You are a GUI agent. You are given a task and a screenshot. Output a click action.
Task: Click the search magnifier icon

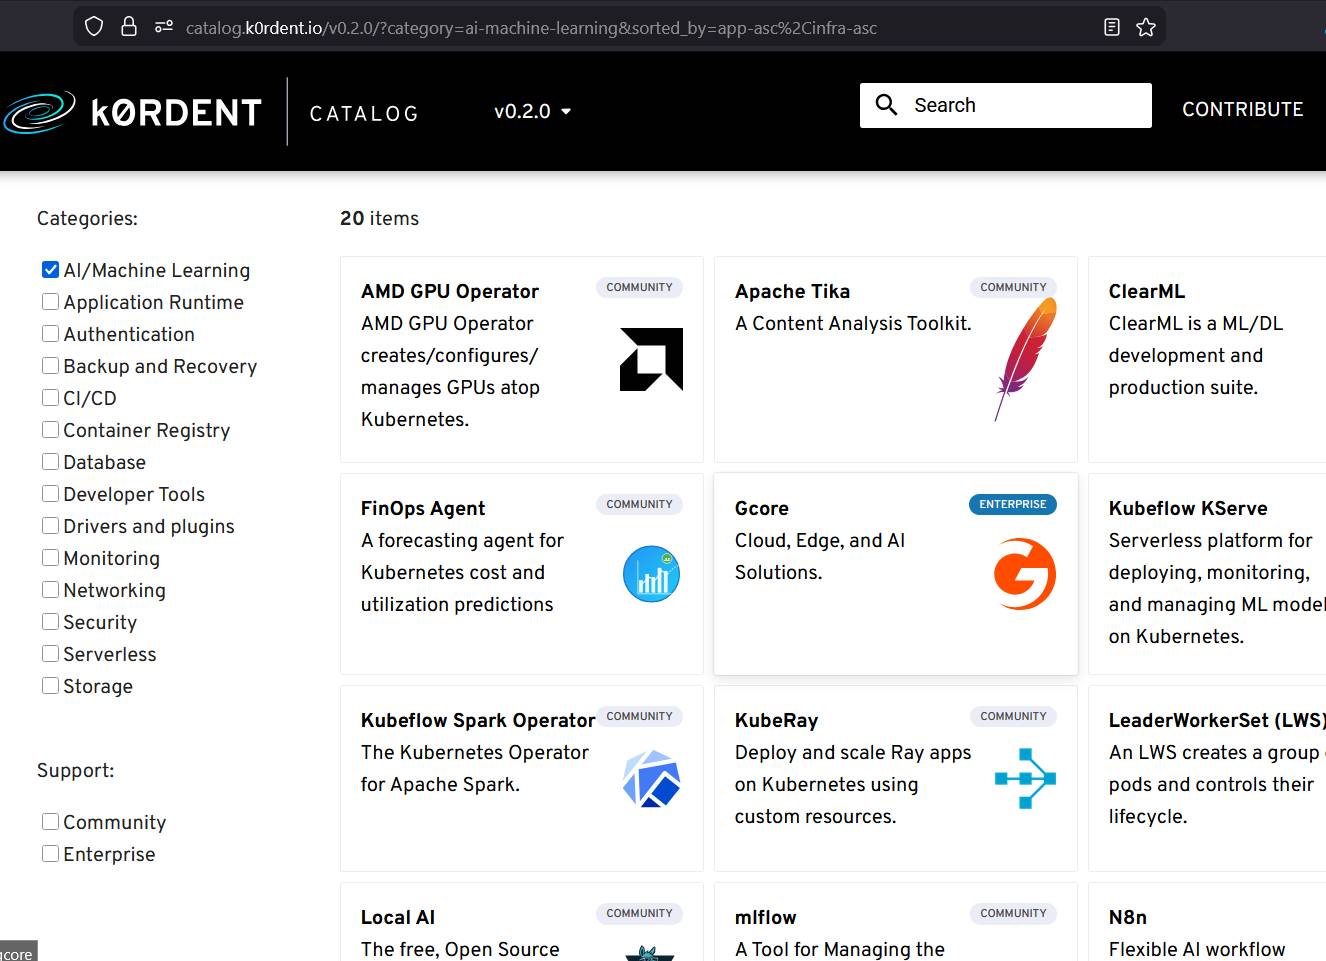[x=886, y=105]
